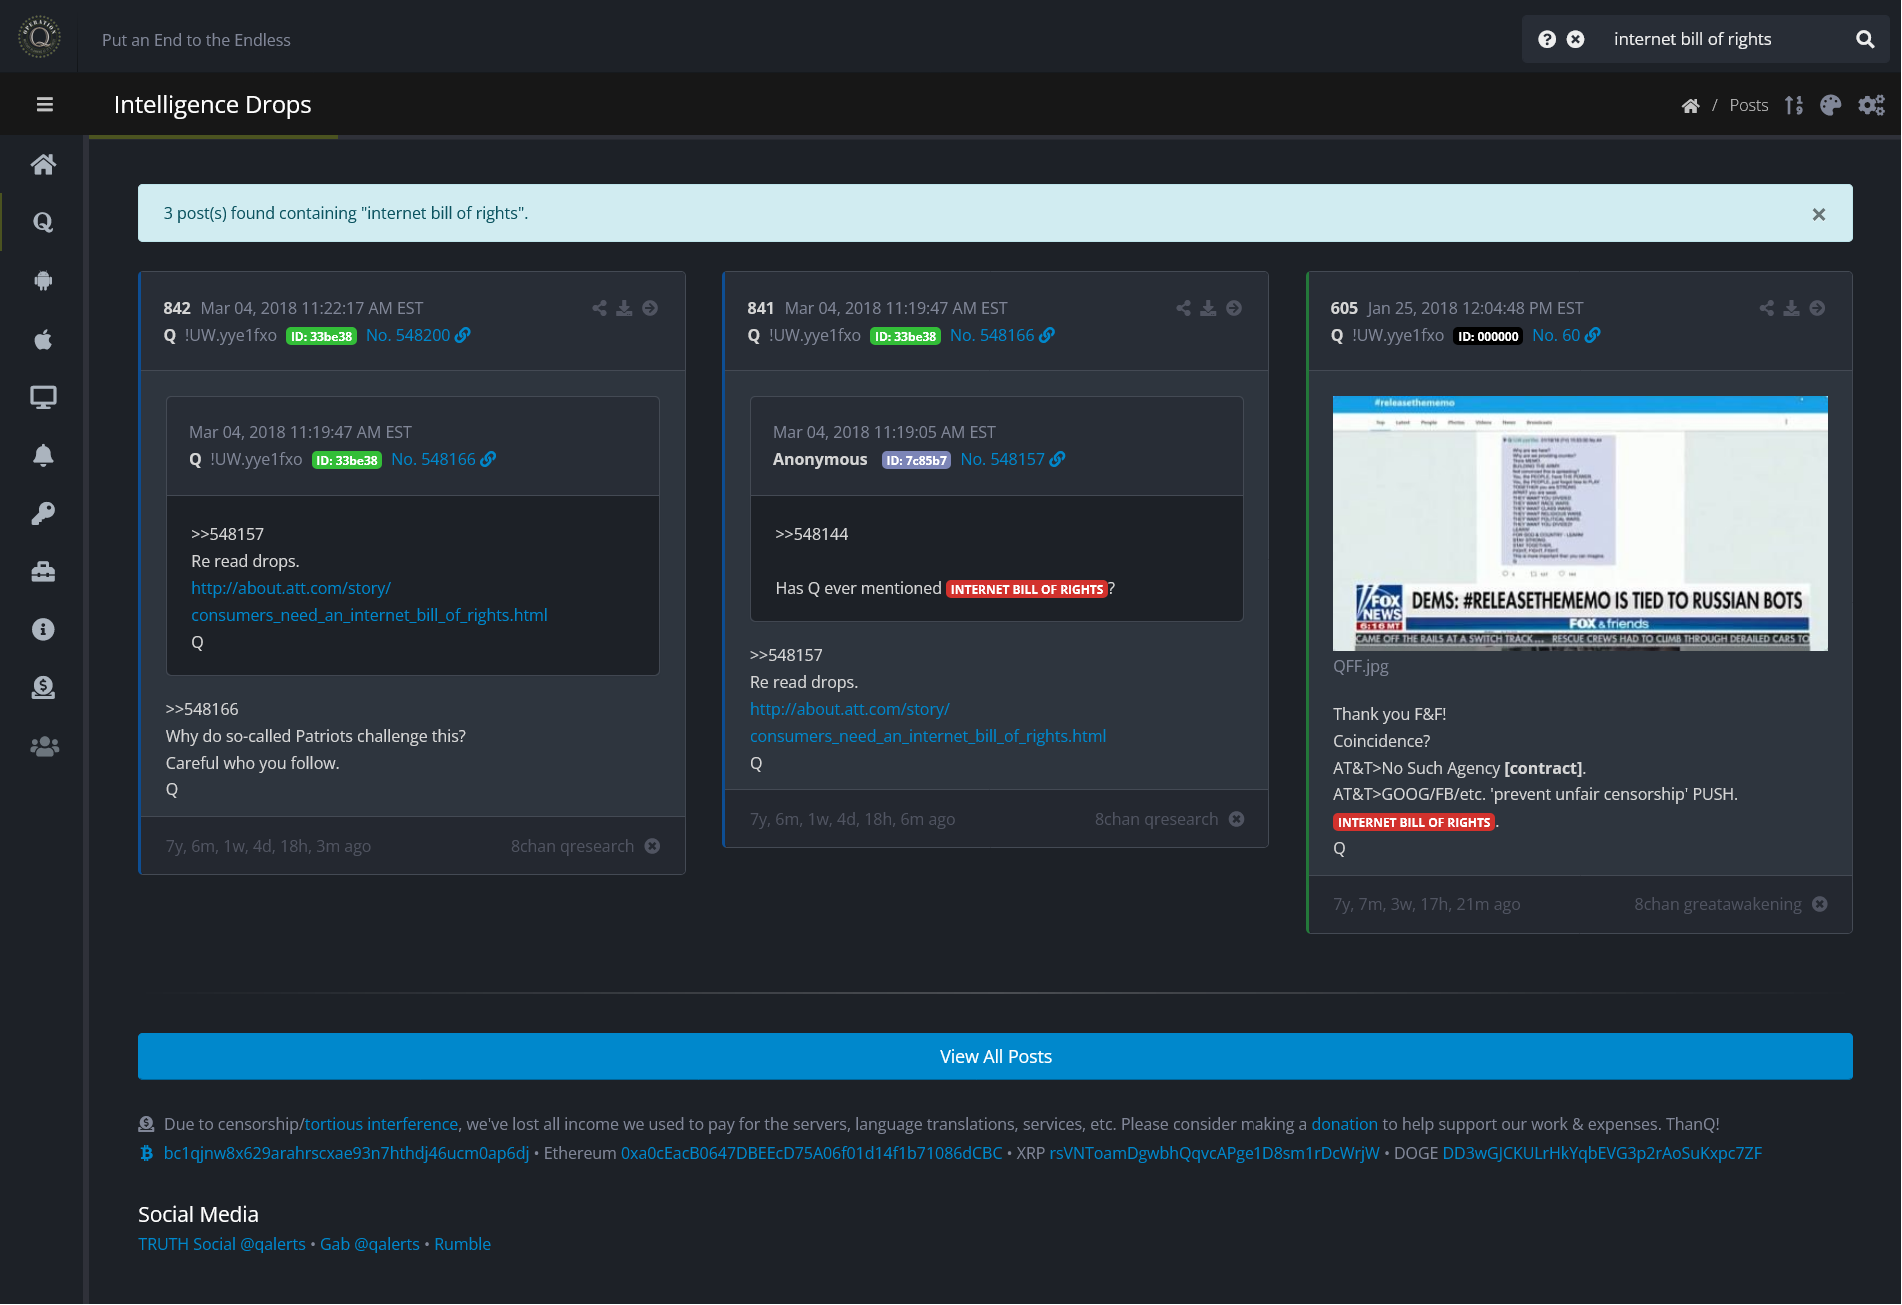
Task: Click the Intelligence Drops title
Action: [x=212, y=105]
